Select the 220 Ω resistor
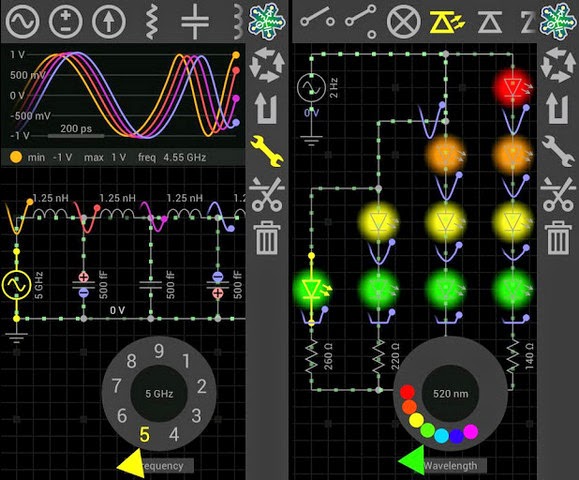This screenshot has height=480, width=579. coord(378,356)
